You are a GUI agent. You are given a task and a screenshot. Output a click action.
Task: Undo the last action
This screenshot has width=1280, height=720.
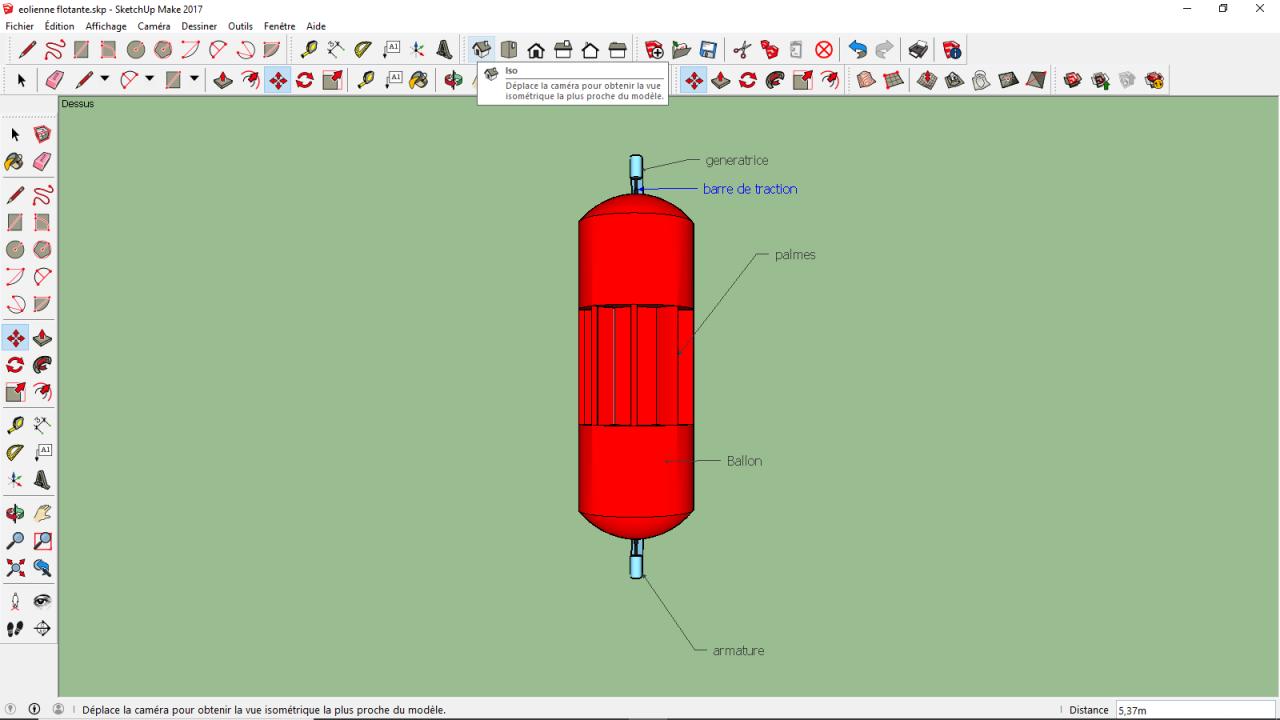[858, 50]
